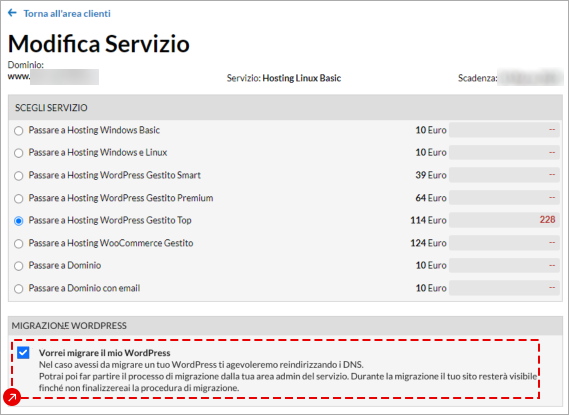Choose Hosting WordPress Gestito Smart option
The width and height of the screenshot is (569, 415).
[19, 176]
